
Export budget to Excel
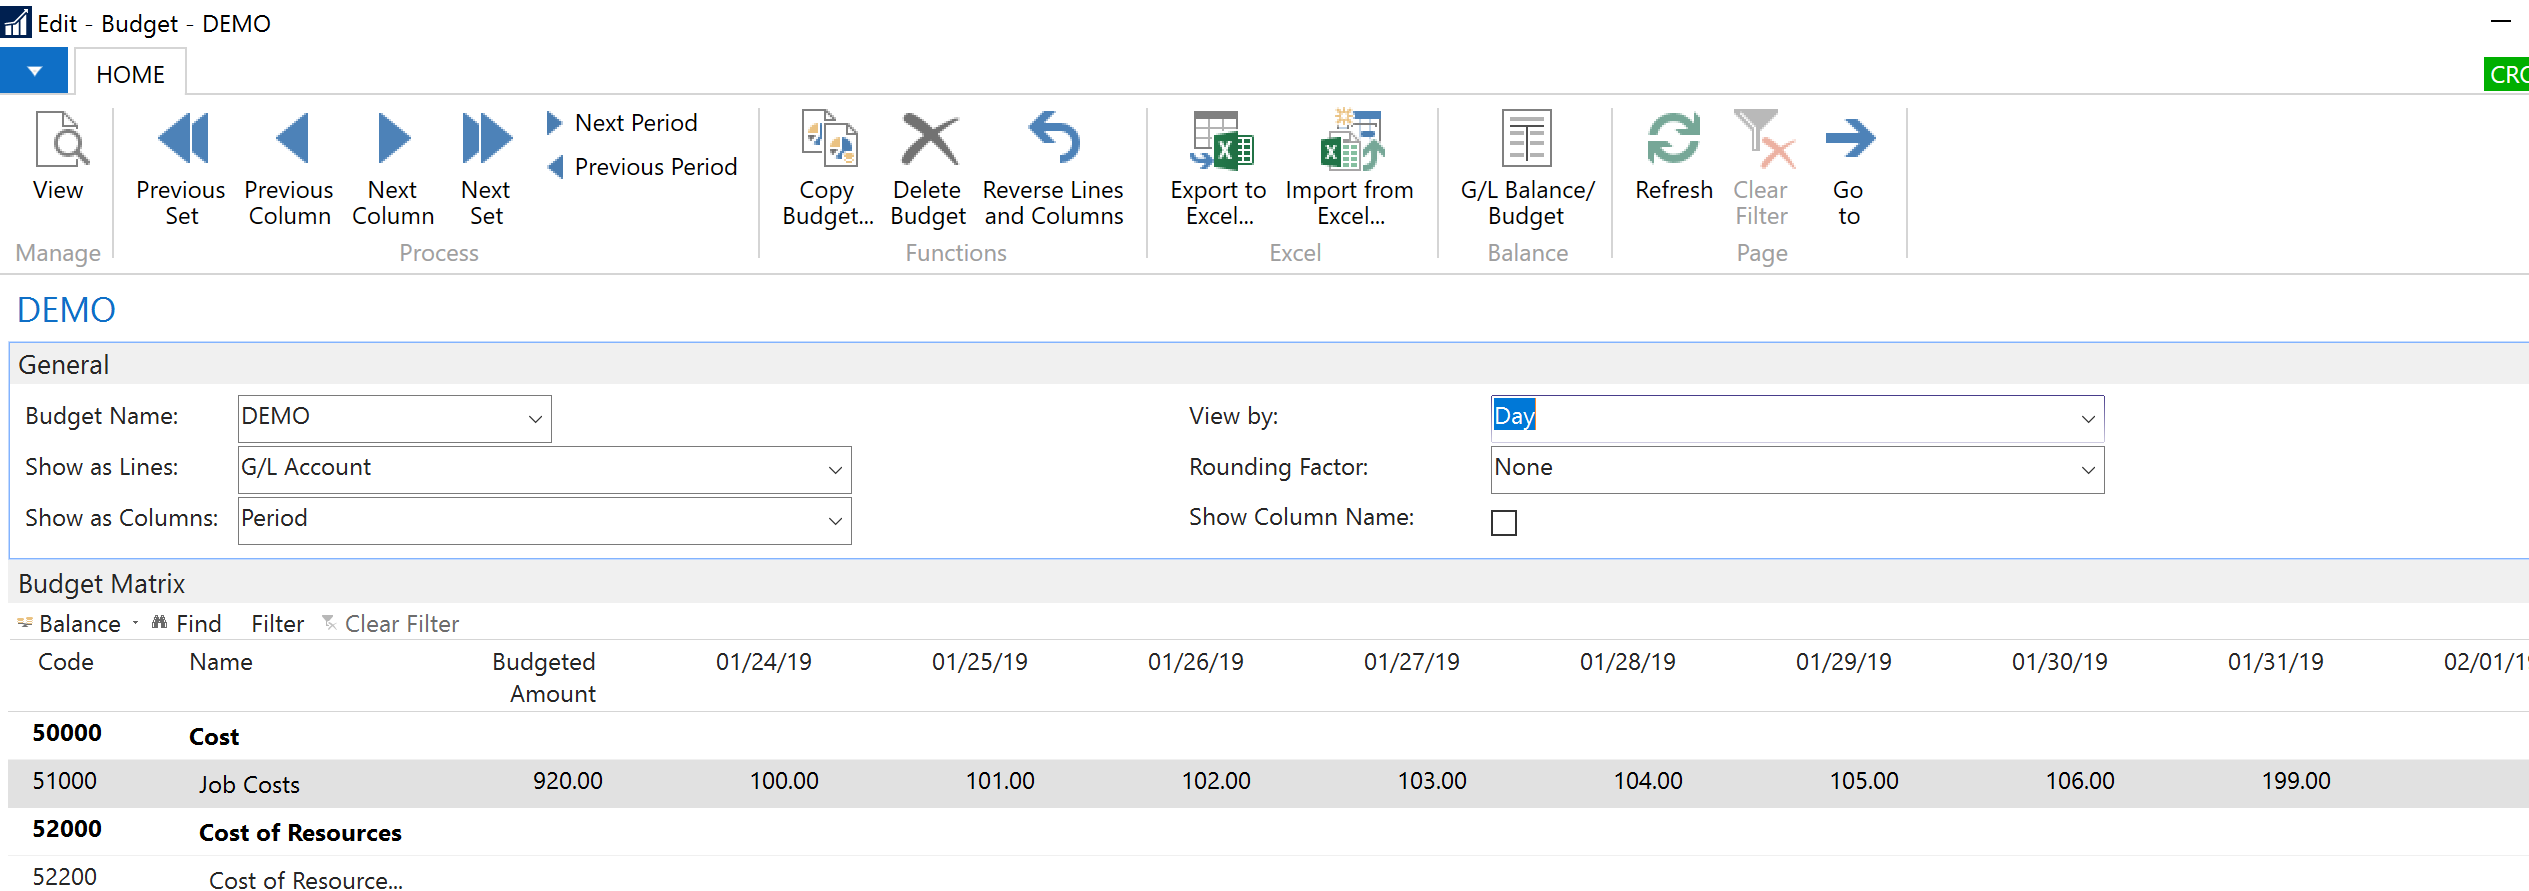[1219, 140]
